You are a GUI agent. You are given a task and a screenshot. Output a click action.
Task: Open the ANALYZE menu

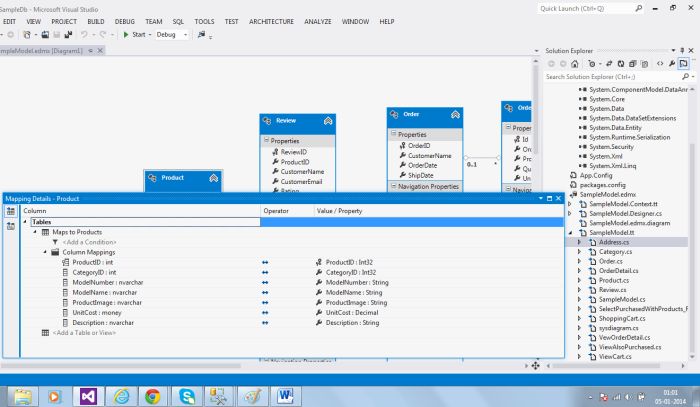click(x=317, y=21)
